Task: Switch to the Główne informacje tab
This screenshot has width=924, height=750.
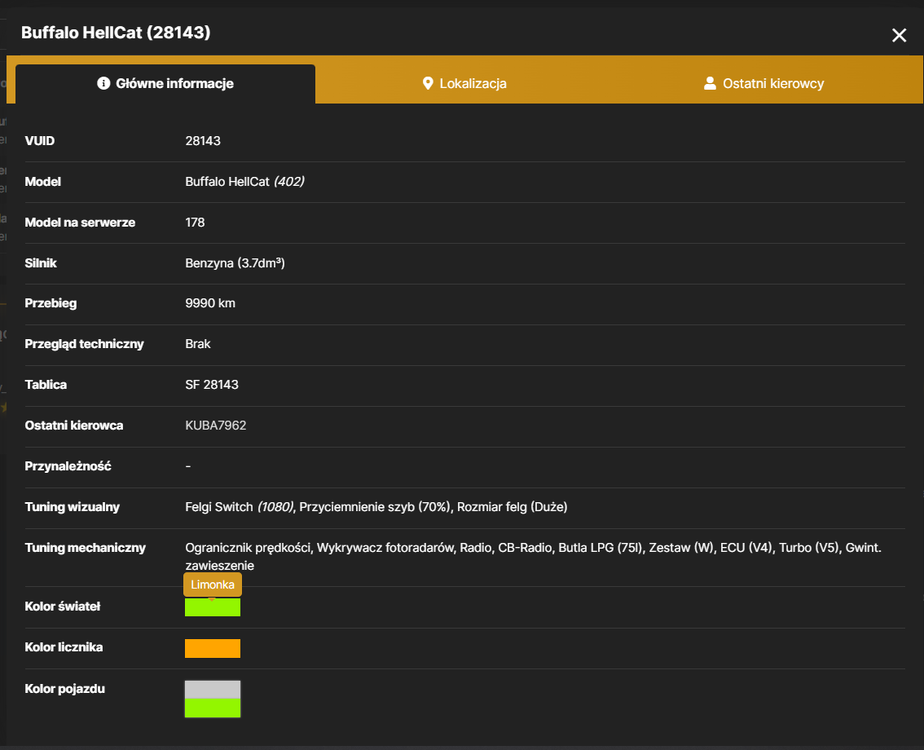Action: point(166,84)
